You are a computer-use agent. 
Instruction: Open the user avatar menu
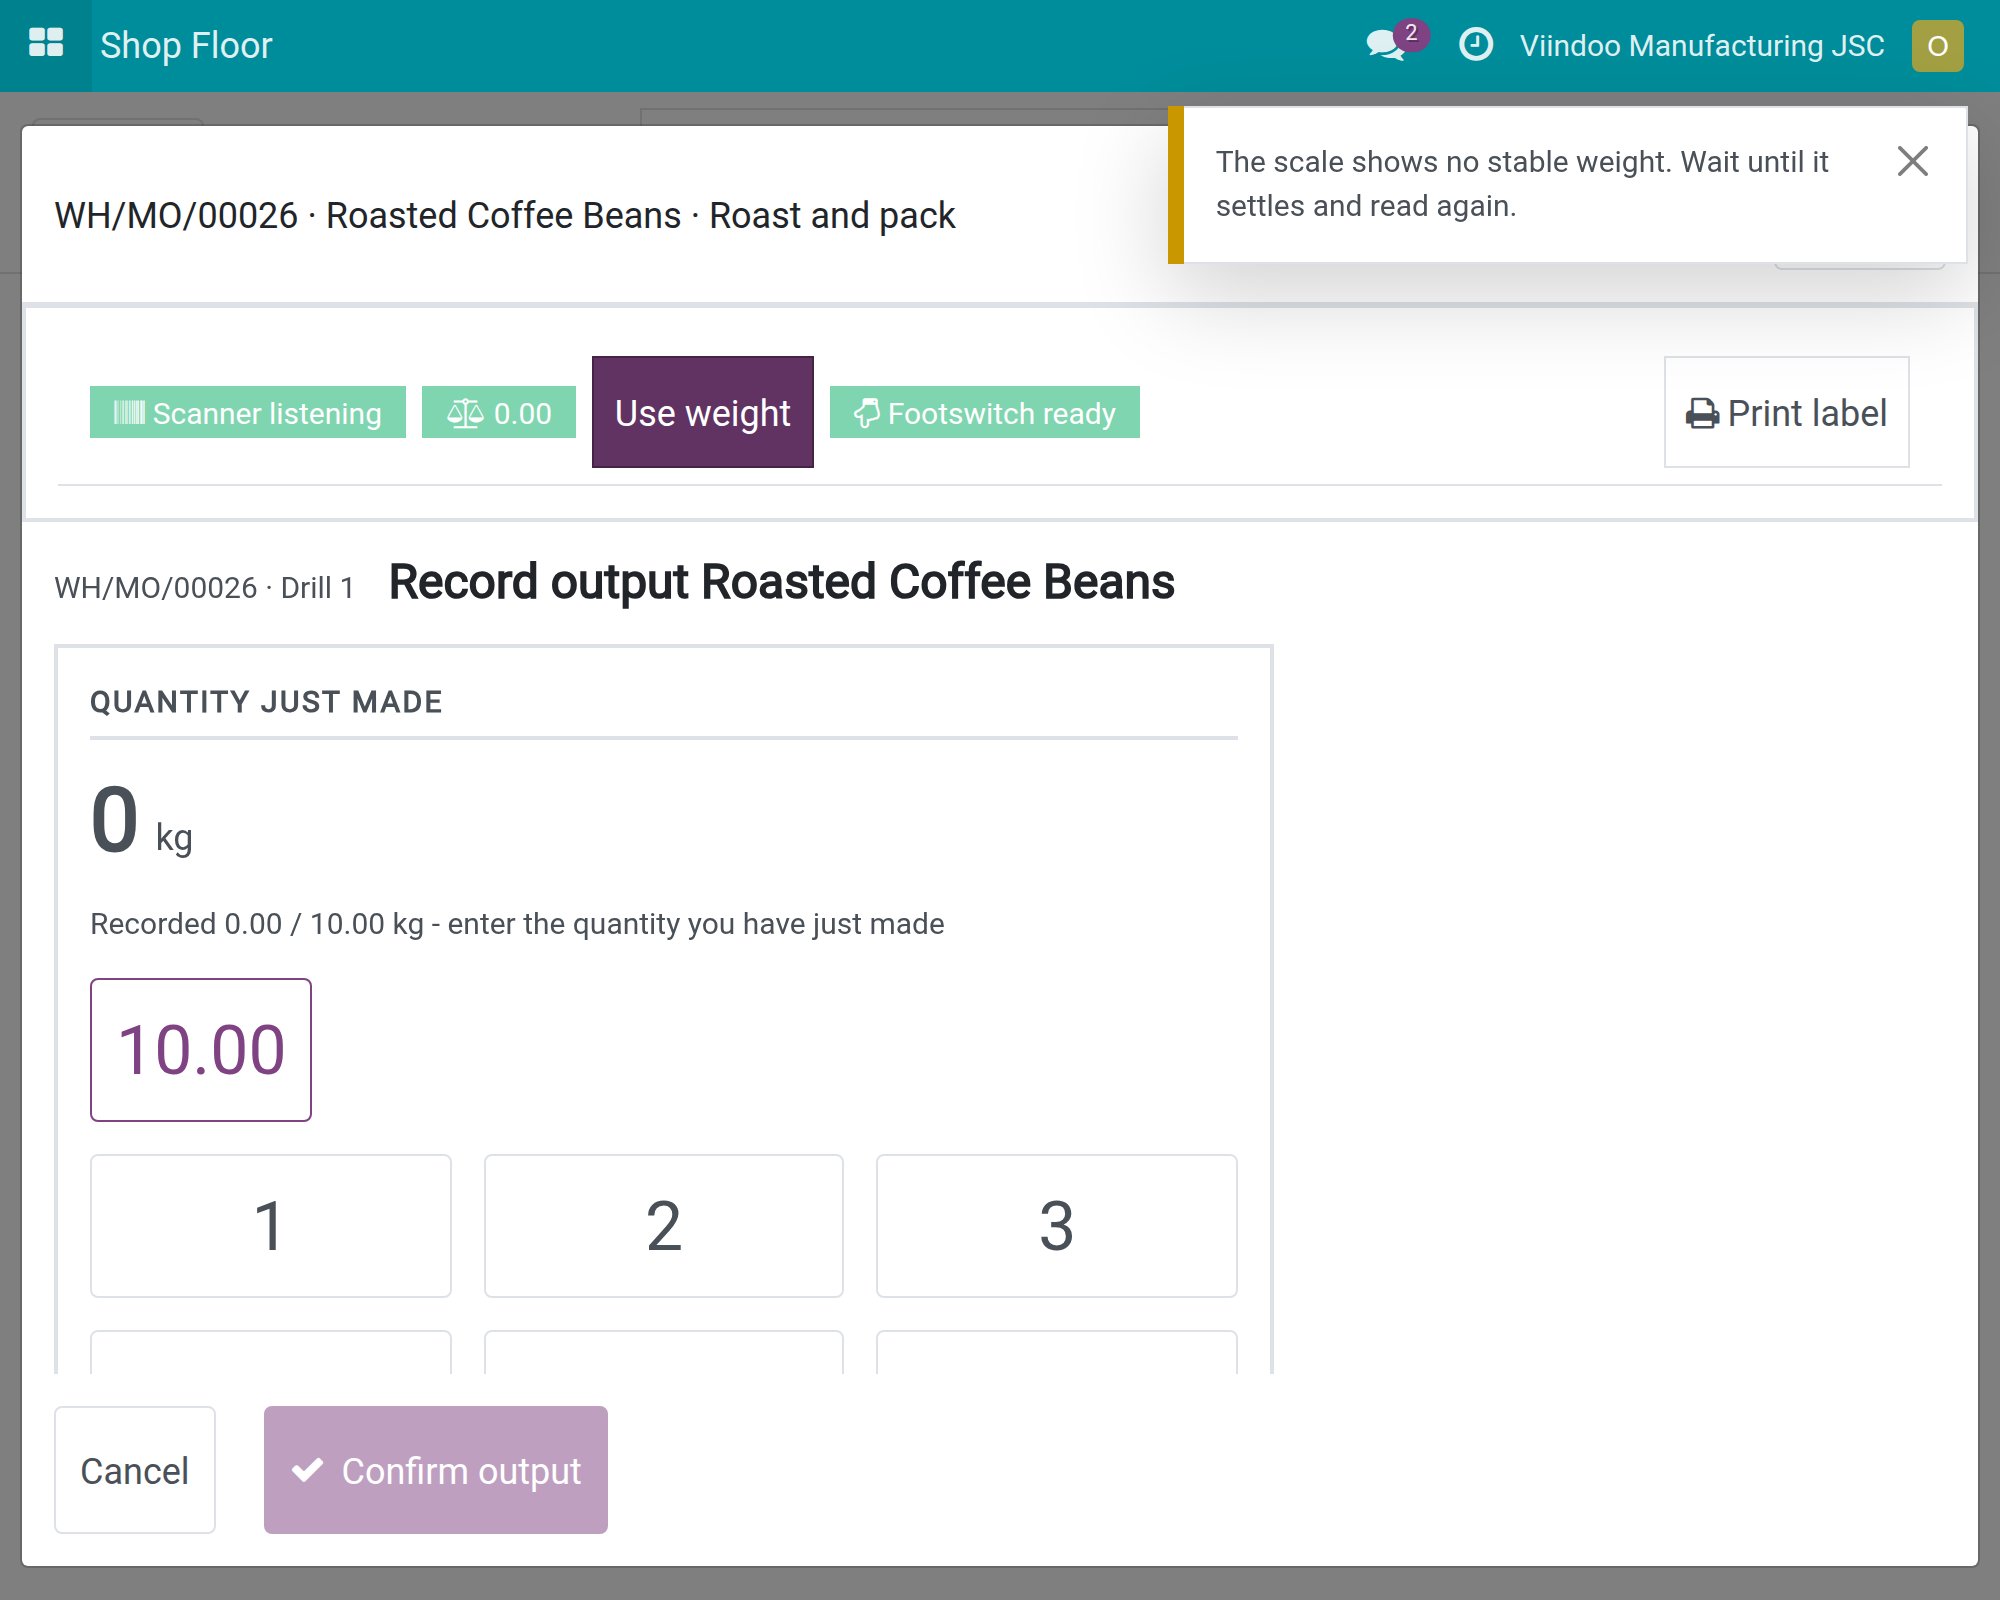[1937, 46]
